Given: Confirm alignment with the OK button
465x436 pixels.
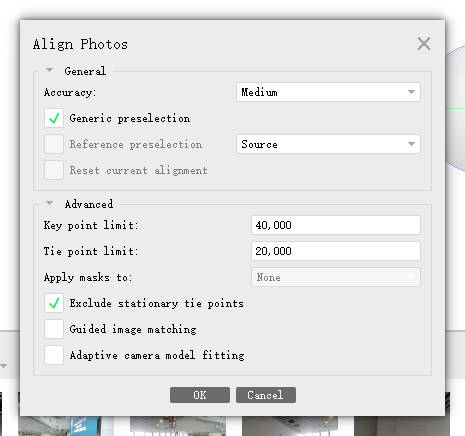Looking at the screenshot, I should (x=200, y=395).
